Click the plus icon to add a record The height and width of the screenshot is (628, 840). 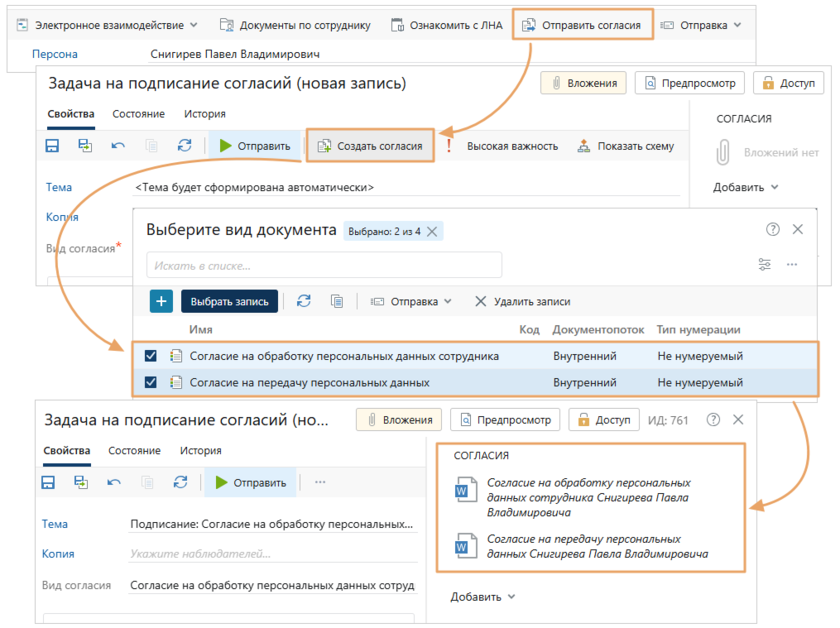[161, 301]
